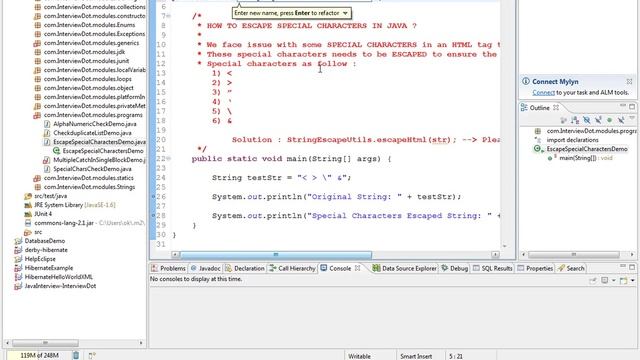
Task: Minimize the bottom Console panel
Action: 622,267
